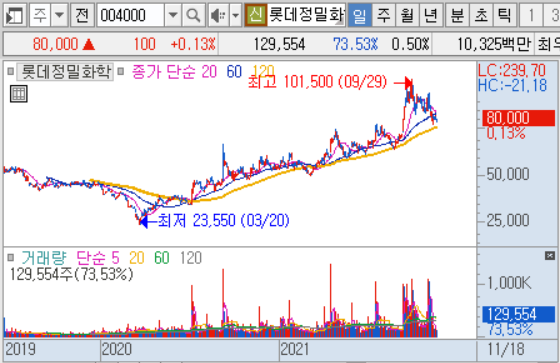
Task: Toggle the small square before 롯데정밀화학 label
Action: click(10, 71)
